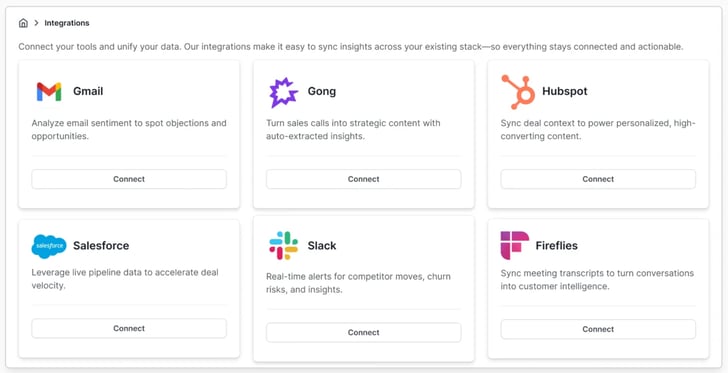The image size is (728, 373).
Task: Expand the breadcrumb chevron separator
Action: (x=36, y=23)
